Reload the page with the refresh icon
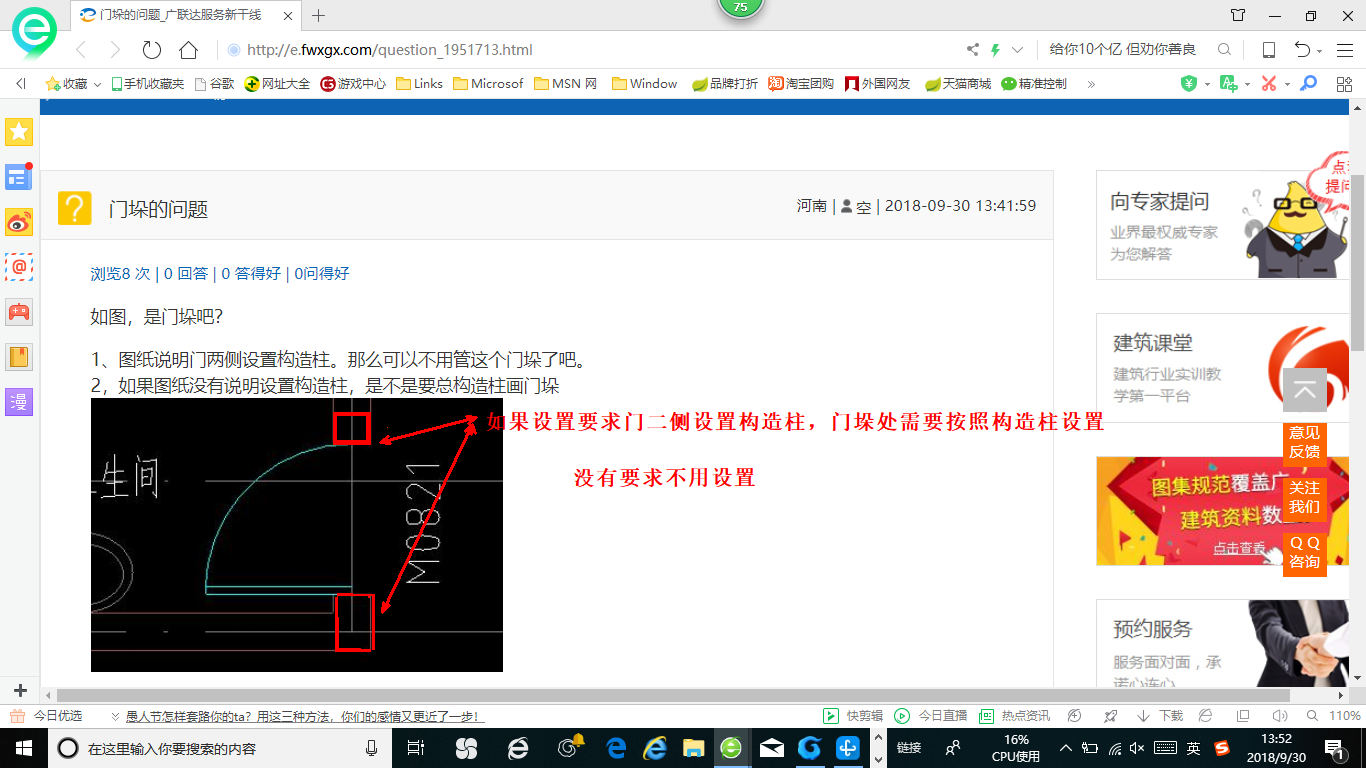 (x=152, y=50)
